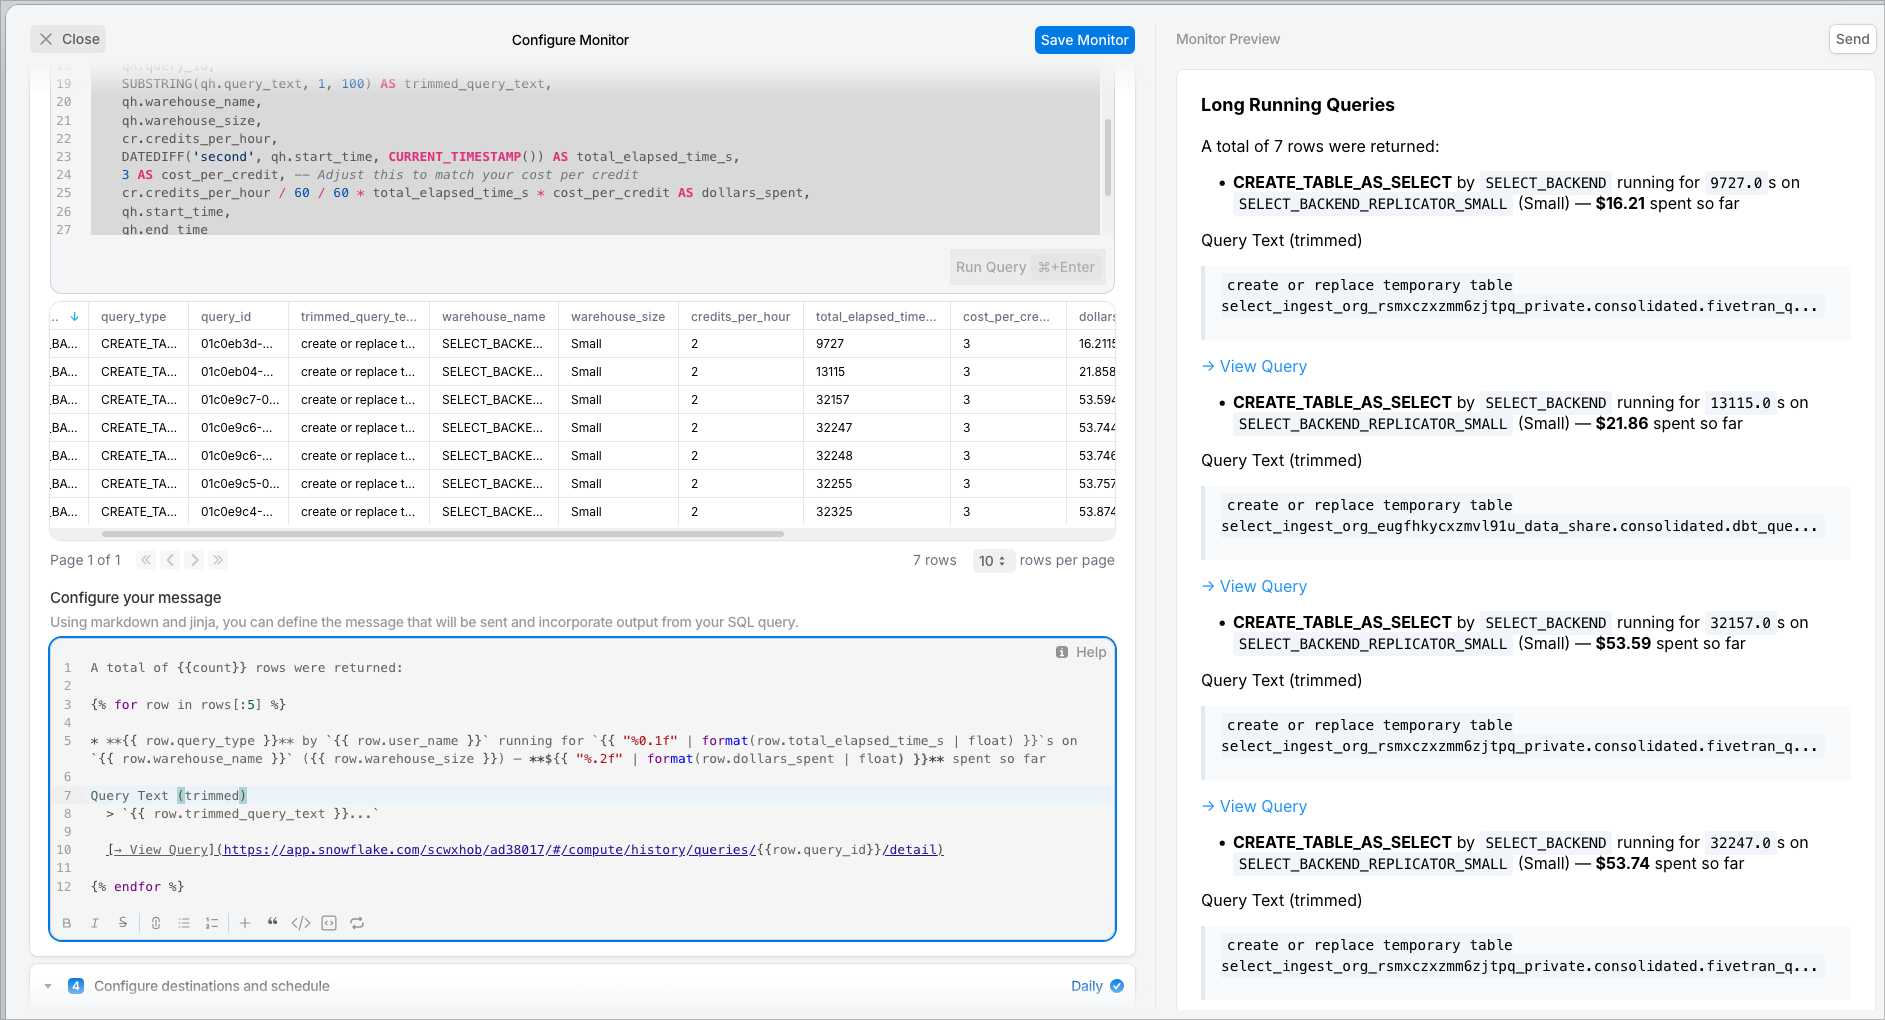Close the Configure Monitor dialog
Screen dimensions: 1885x1020
69,39
